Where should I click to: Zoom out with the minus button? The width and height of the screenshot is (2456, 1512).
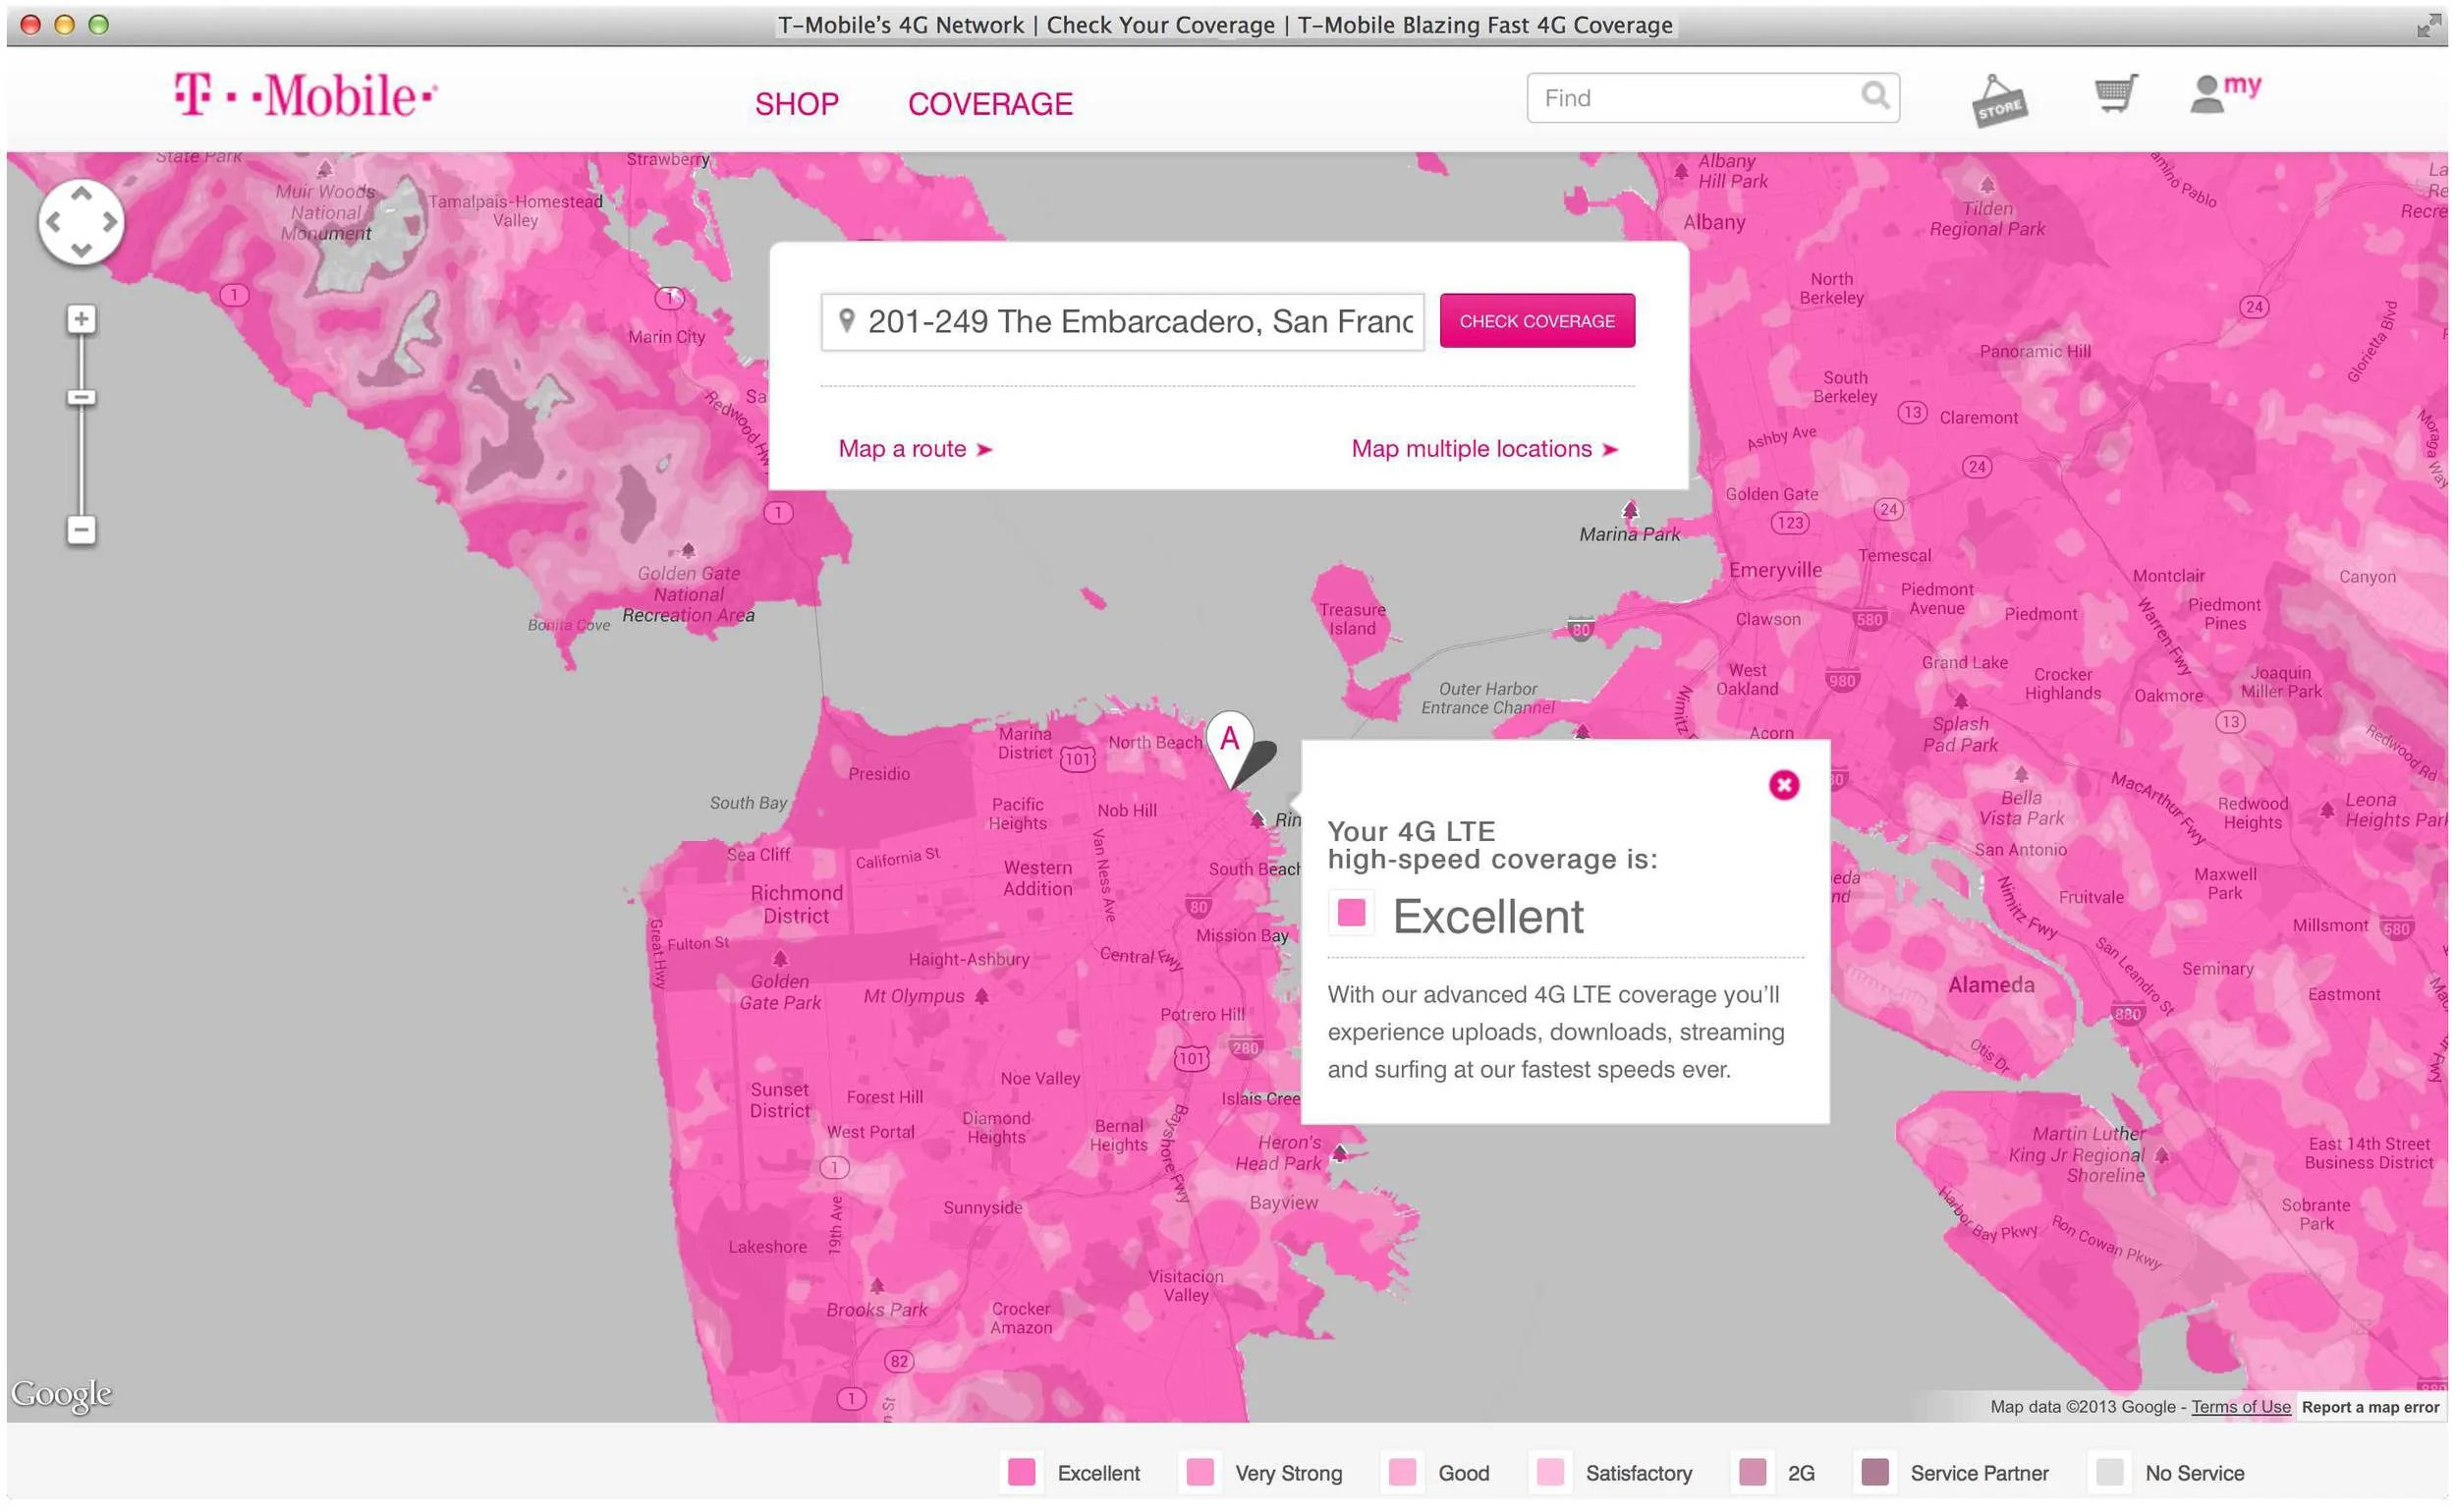(81, 530)
